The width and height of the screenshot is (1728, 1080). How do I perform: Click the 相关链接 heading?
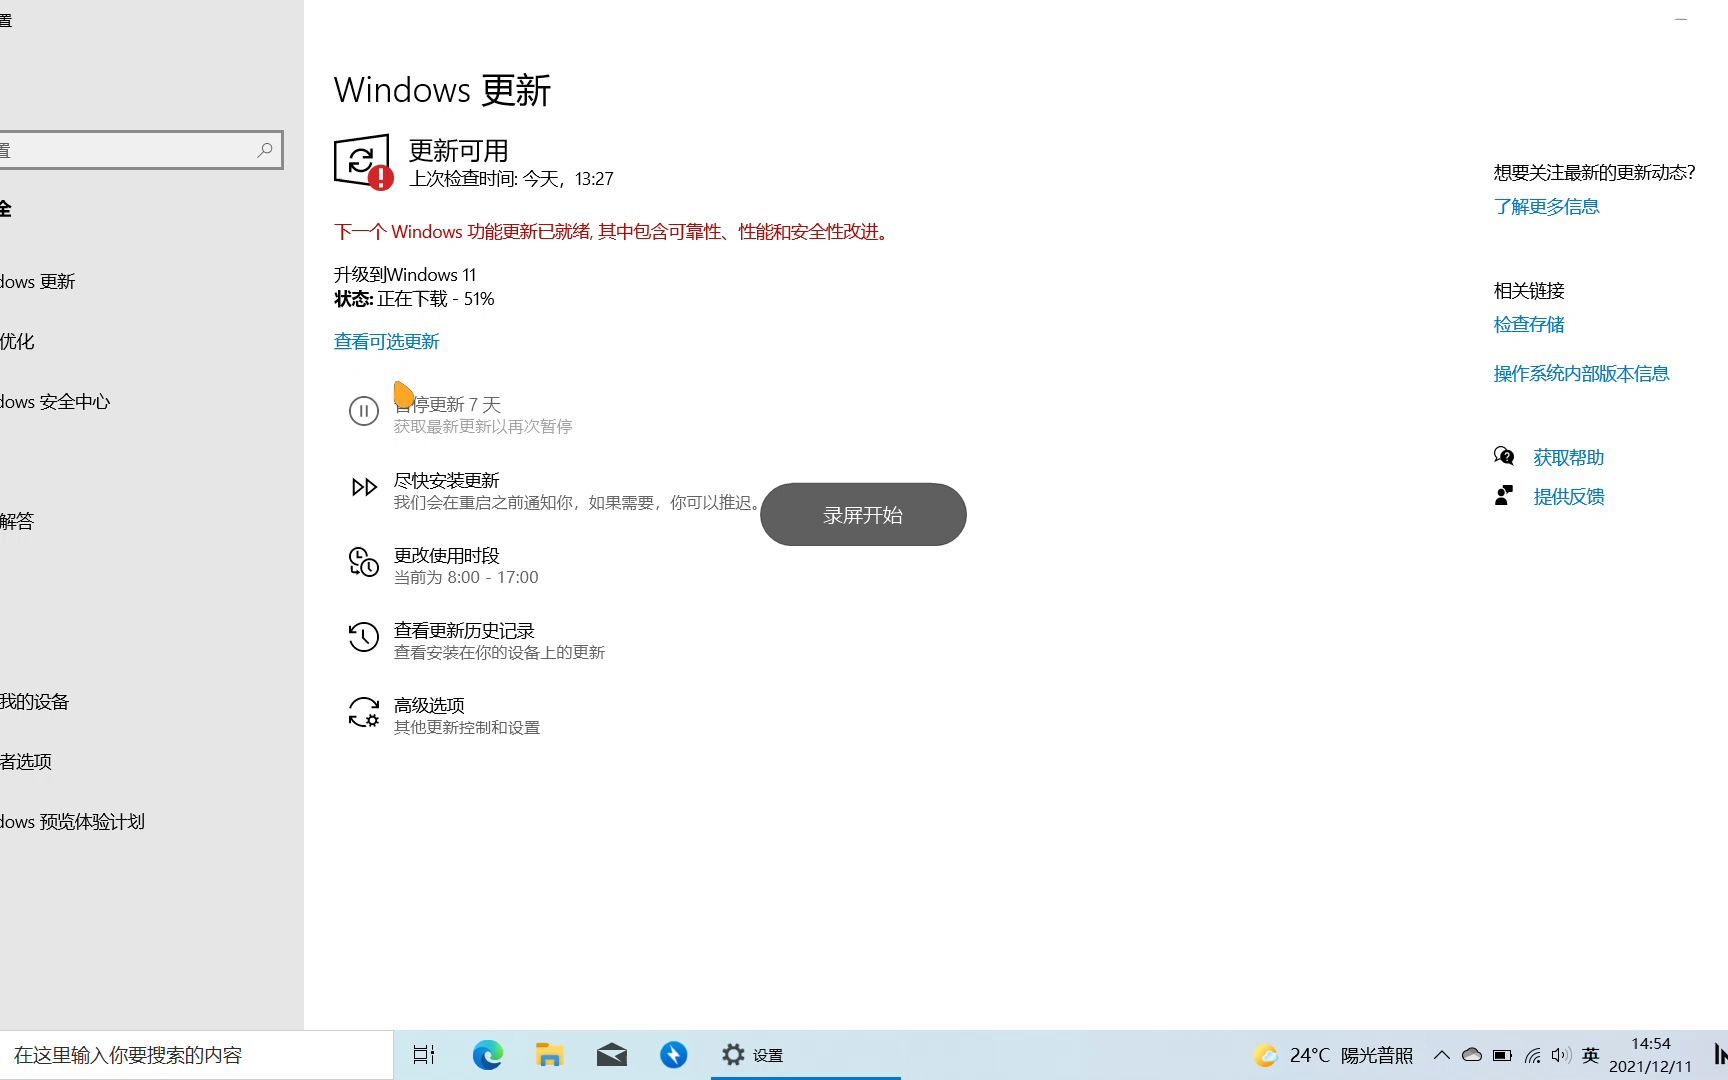click(1529, 291)
